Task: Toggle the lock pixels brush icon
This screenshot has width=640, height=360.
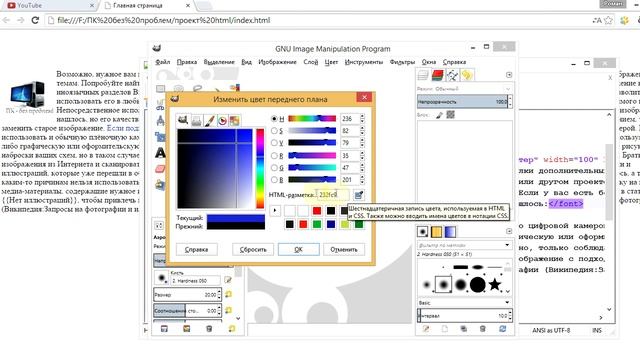Action: click(x=439, y=115)
